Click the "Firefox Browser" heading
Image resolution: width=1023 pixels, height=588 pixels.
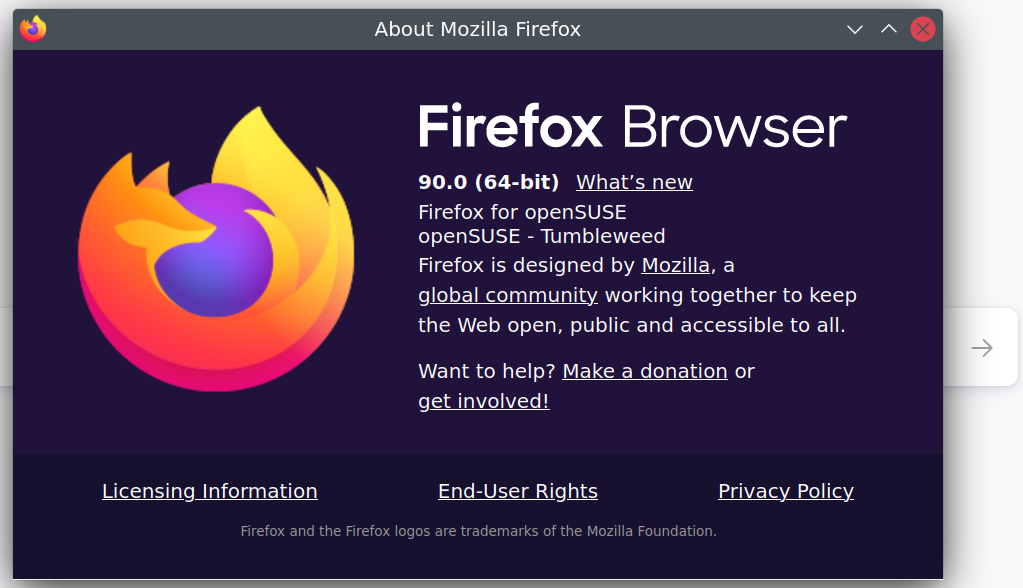point(632,128)
